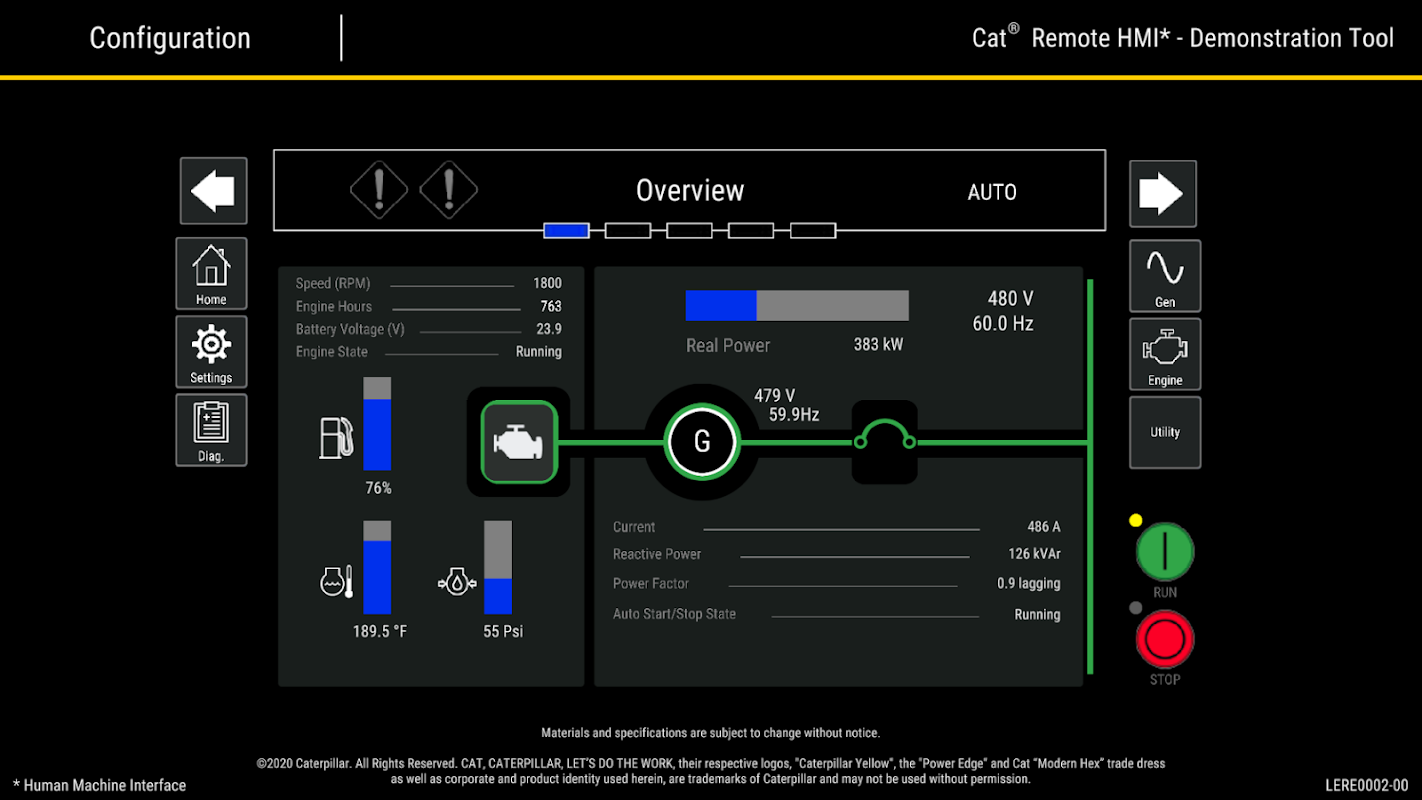Select the fourth page indicator
This screenshot has width=1422, height=800.
click(x=751, y=231)
